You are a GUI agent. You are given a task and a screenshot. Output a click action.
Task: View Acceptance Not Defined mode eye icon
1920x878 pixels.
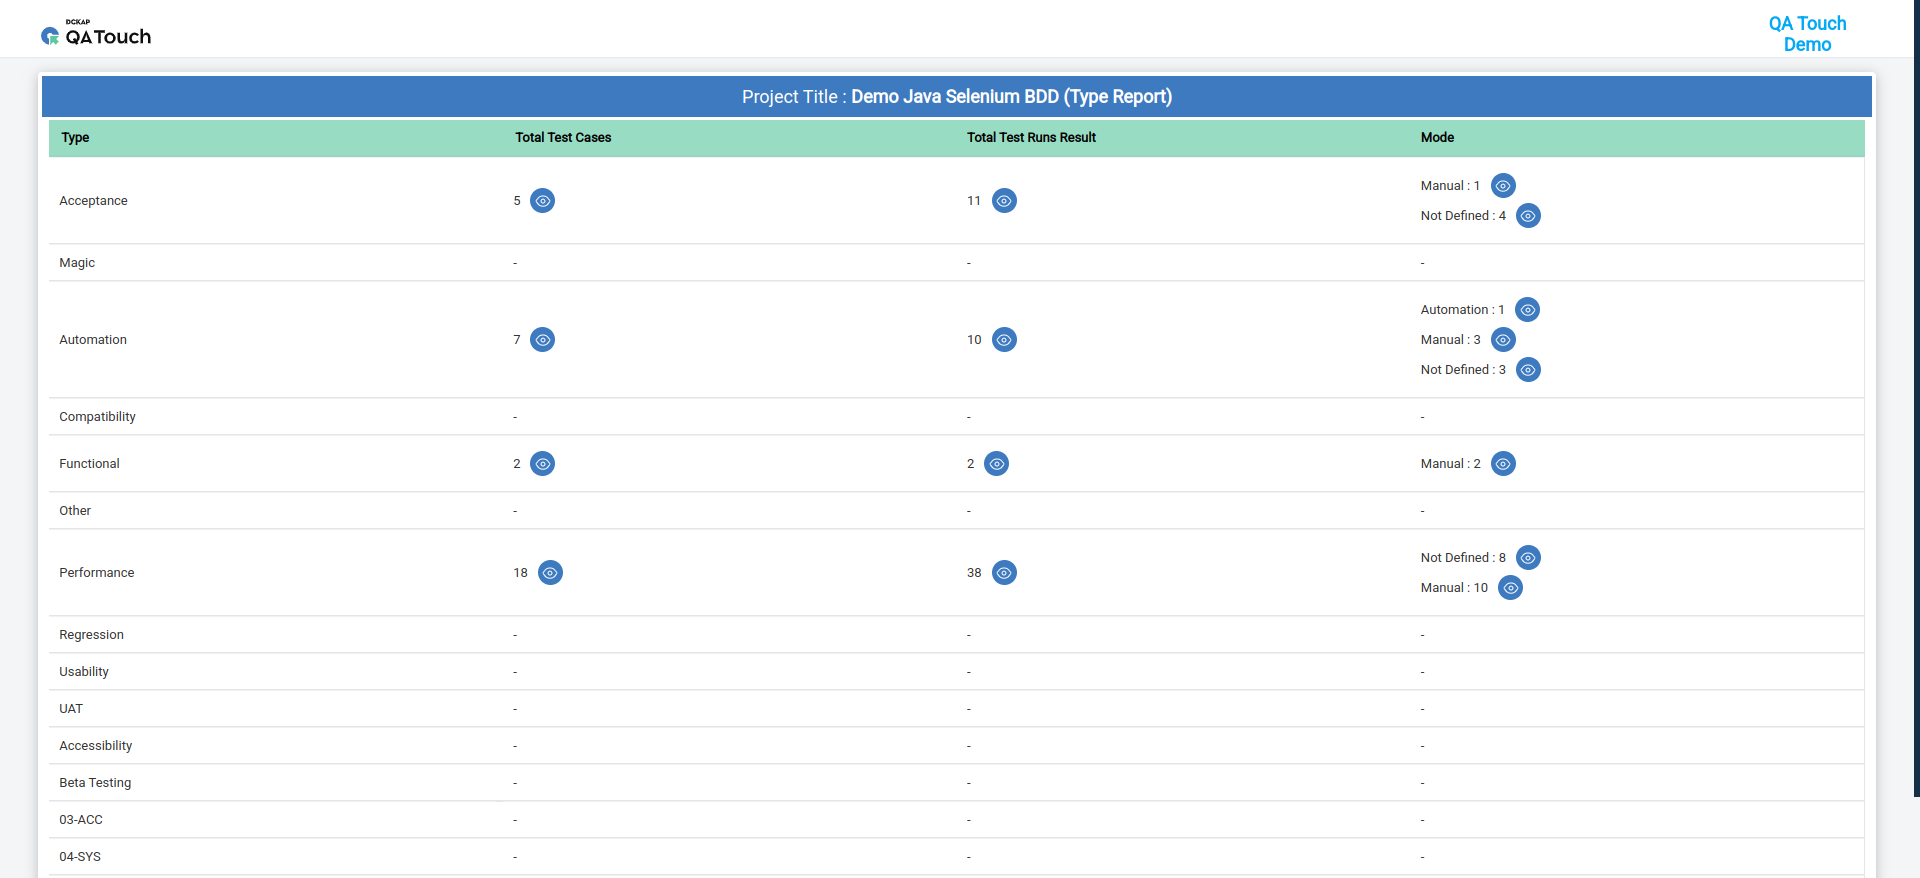(1528, 216)
